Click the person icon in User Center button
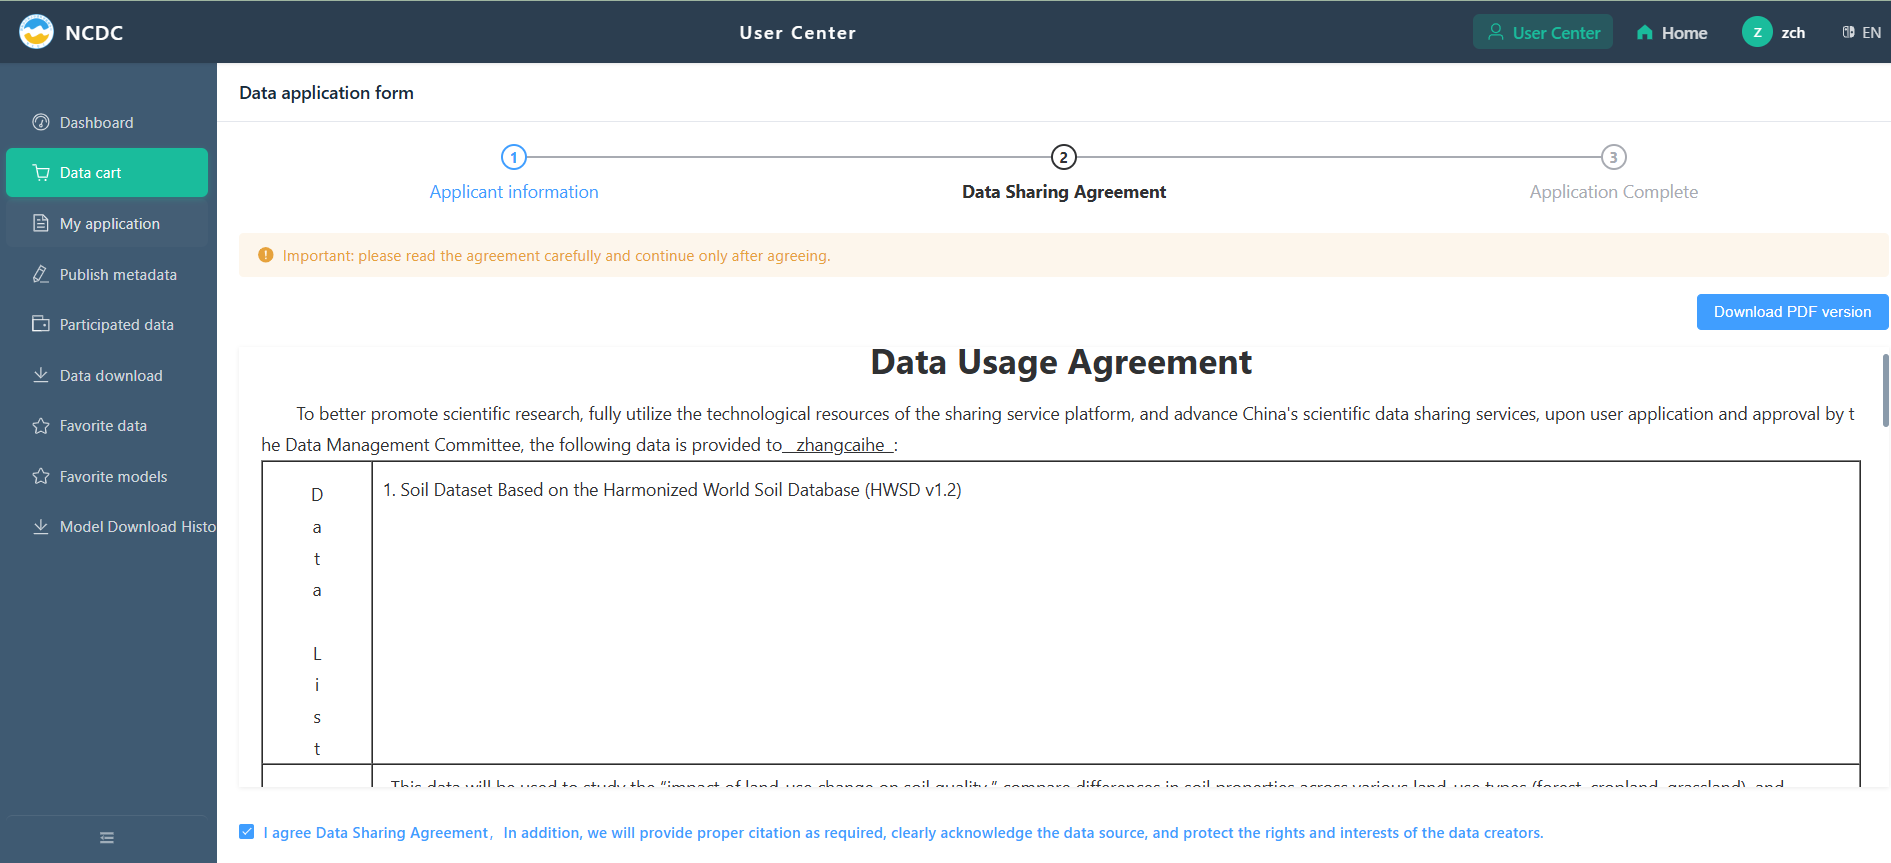The image size is (1891, 863). click(x=1496, y=32)
